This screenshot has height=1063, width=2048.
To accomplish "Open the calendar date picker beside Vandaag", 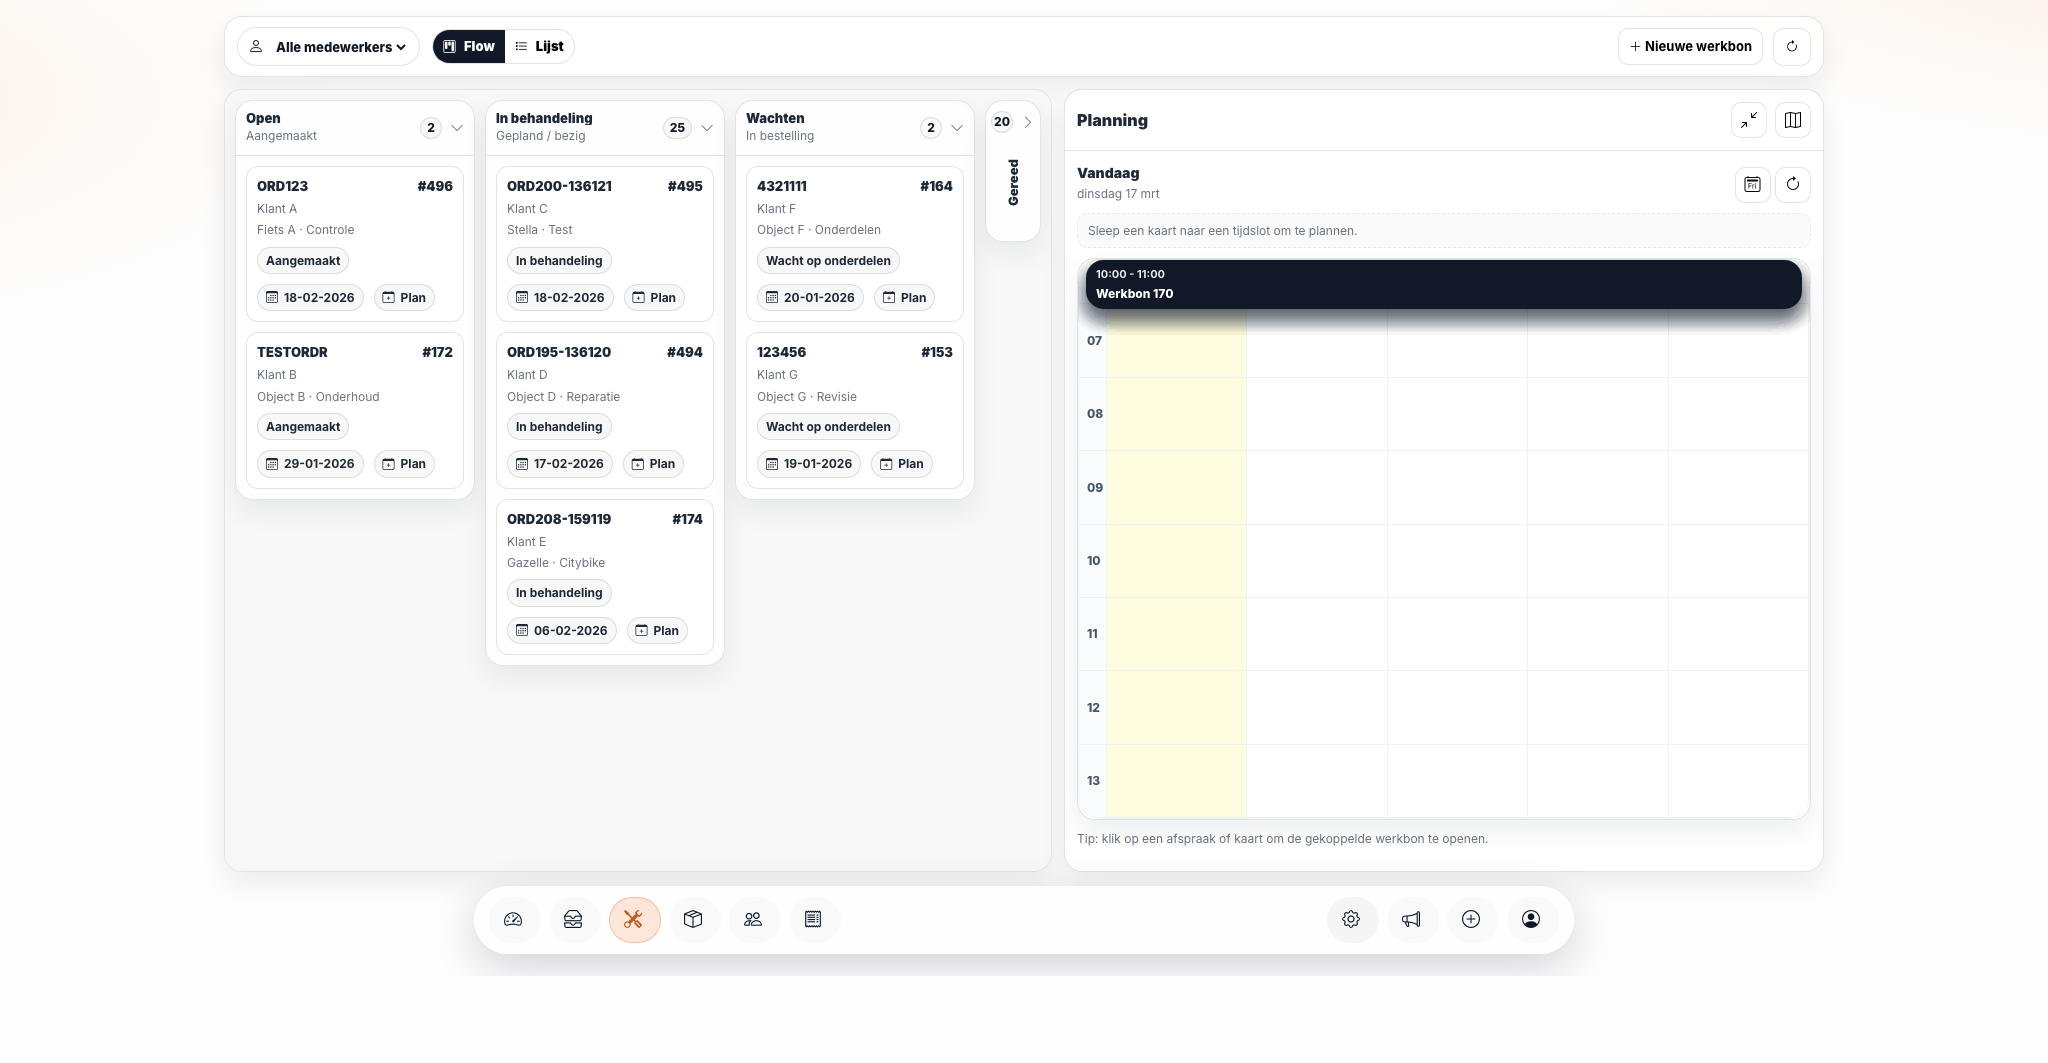I will pos(1752,184).
